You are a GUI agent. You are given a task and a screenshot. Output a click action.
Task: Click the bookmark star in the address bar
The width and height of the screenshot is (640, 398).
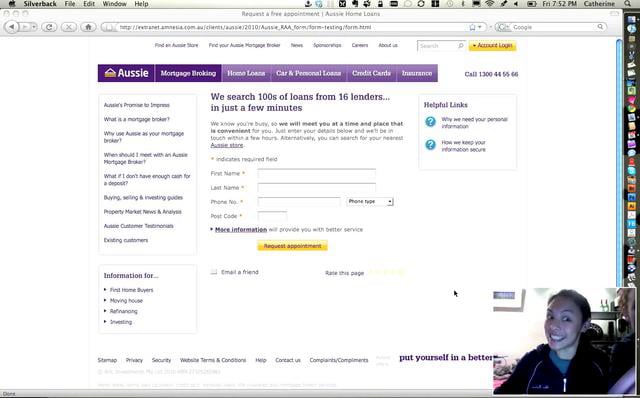point(472,27)
